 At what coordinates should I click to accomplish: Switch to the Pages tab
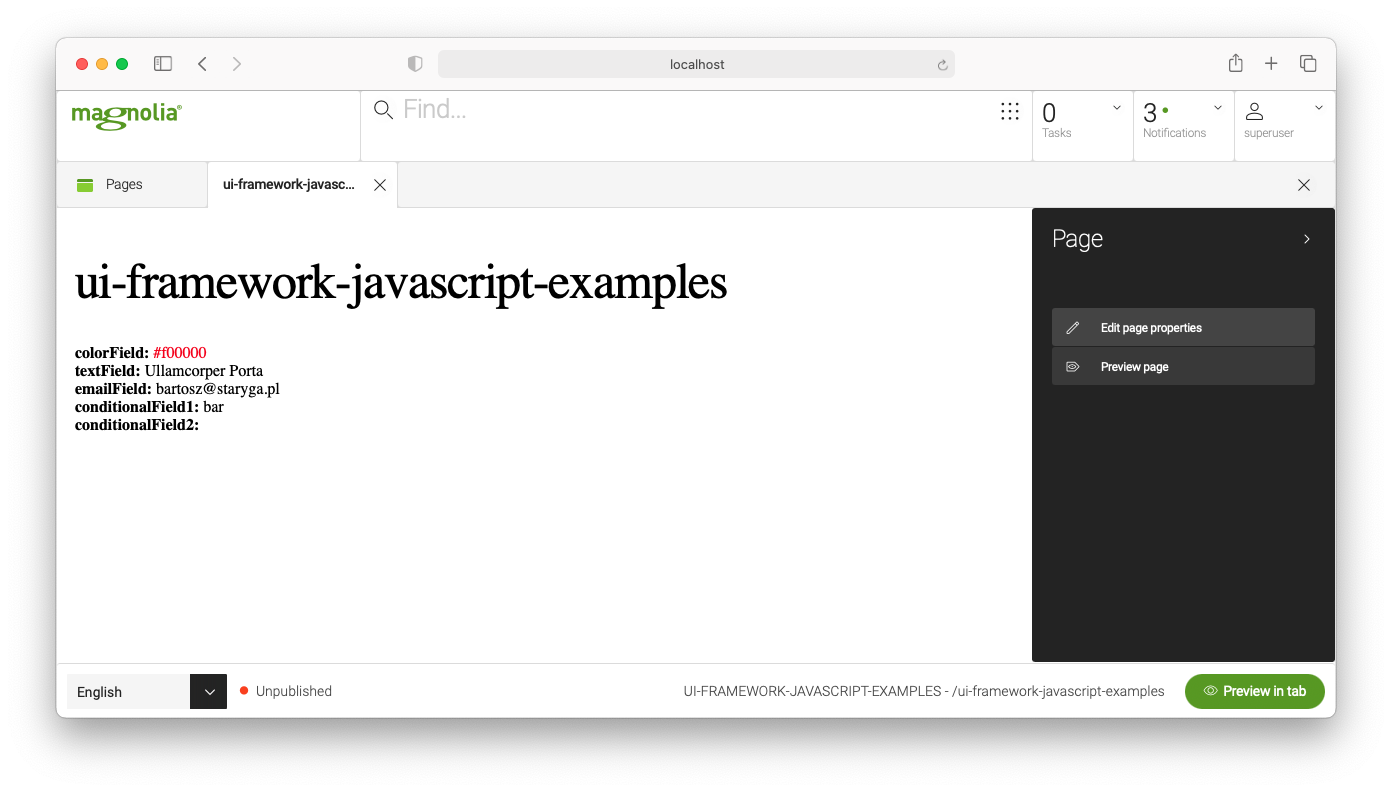(x=123, y=184)
